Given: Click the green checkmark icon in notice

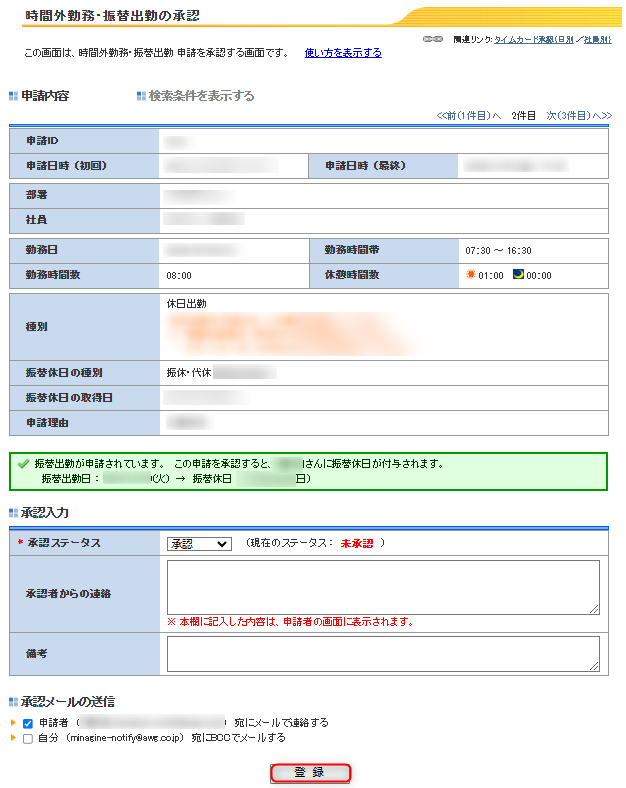Looking at the screenshot, I should pyautogui.click(x=23, y=464).
